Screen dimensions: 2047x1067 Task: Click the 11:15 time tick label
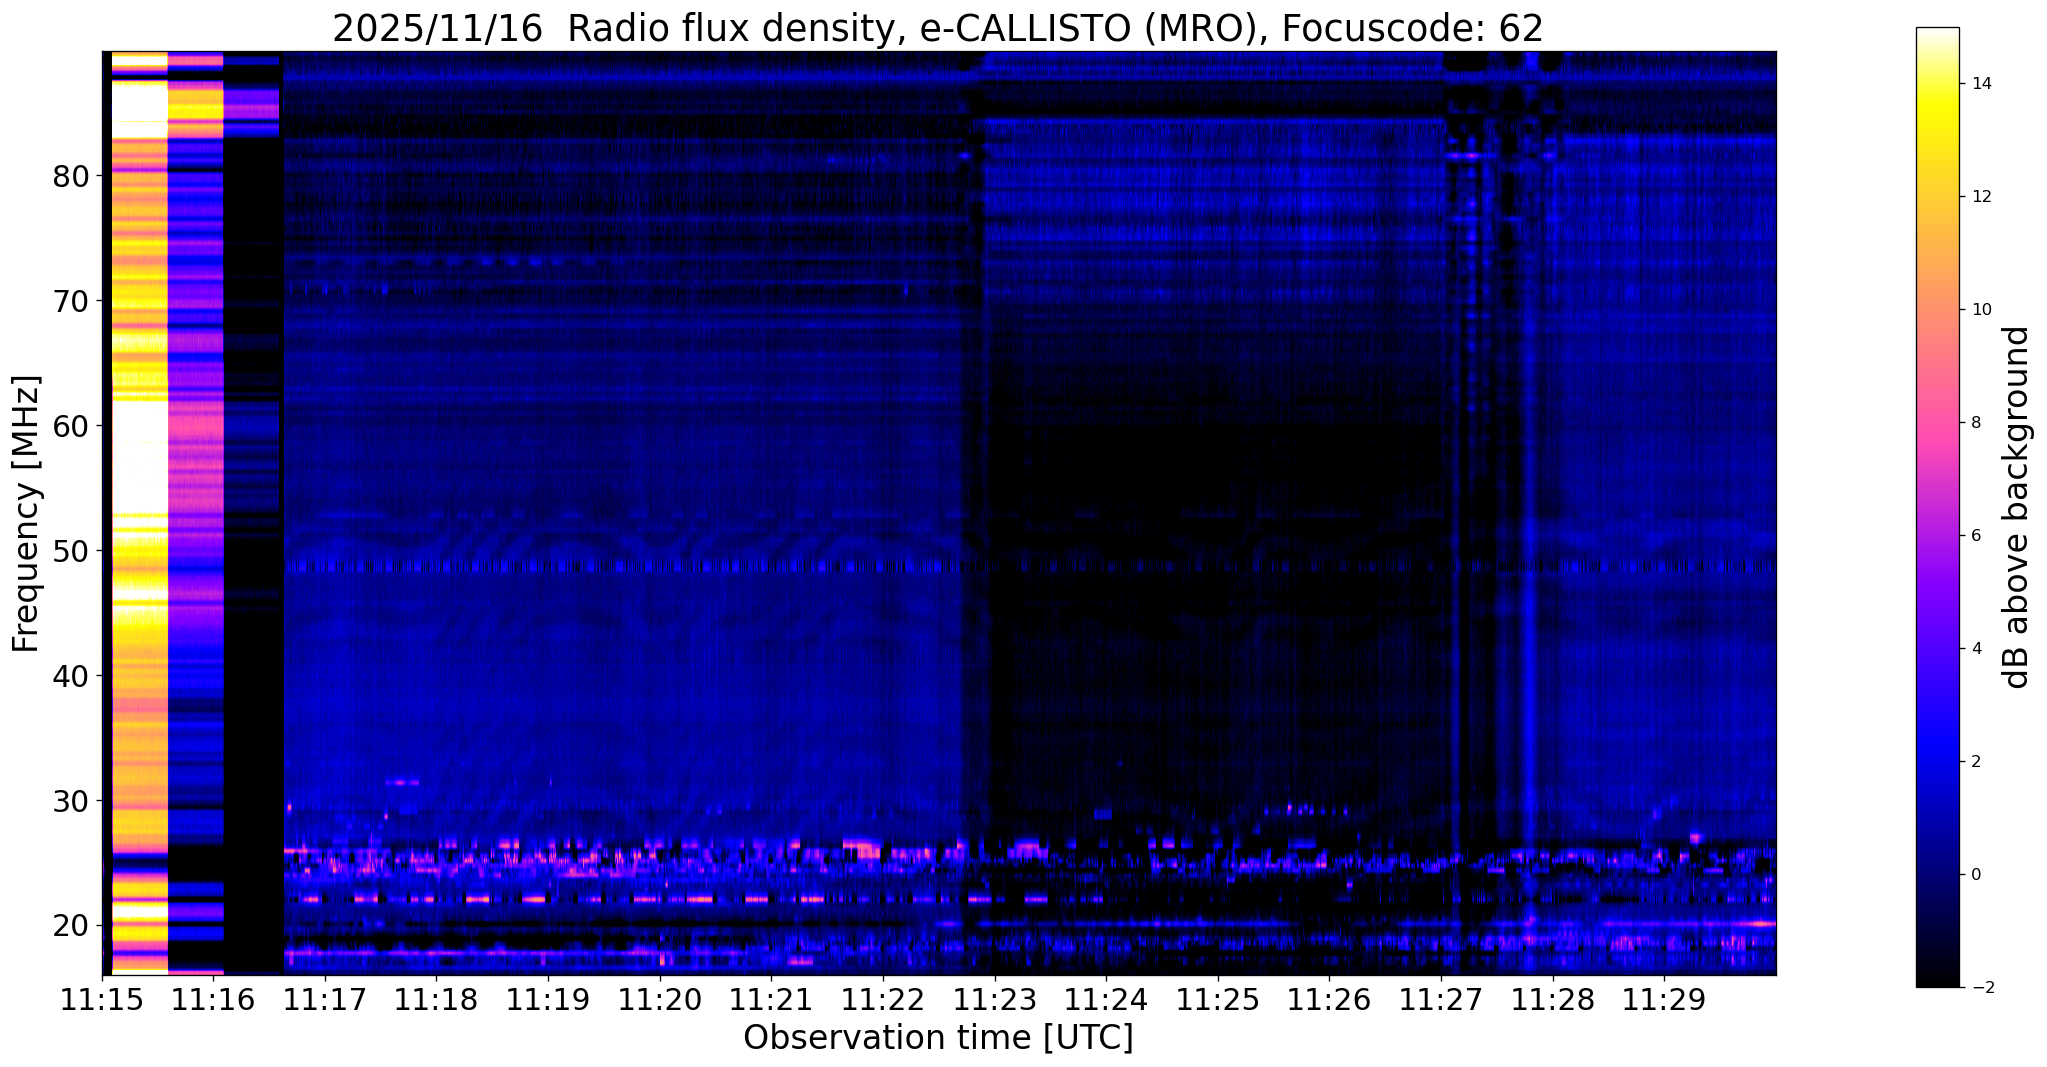click(x=102, y=1000)
